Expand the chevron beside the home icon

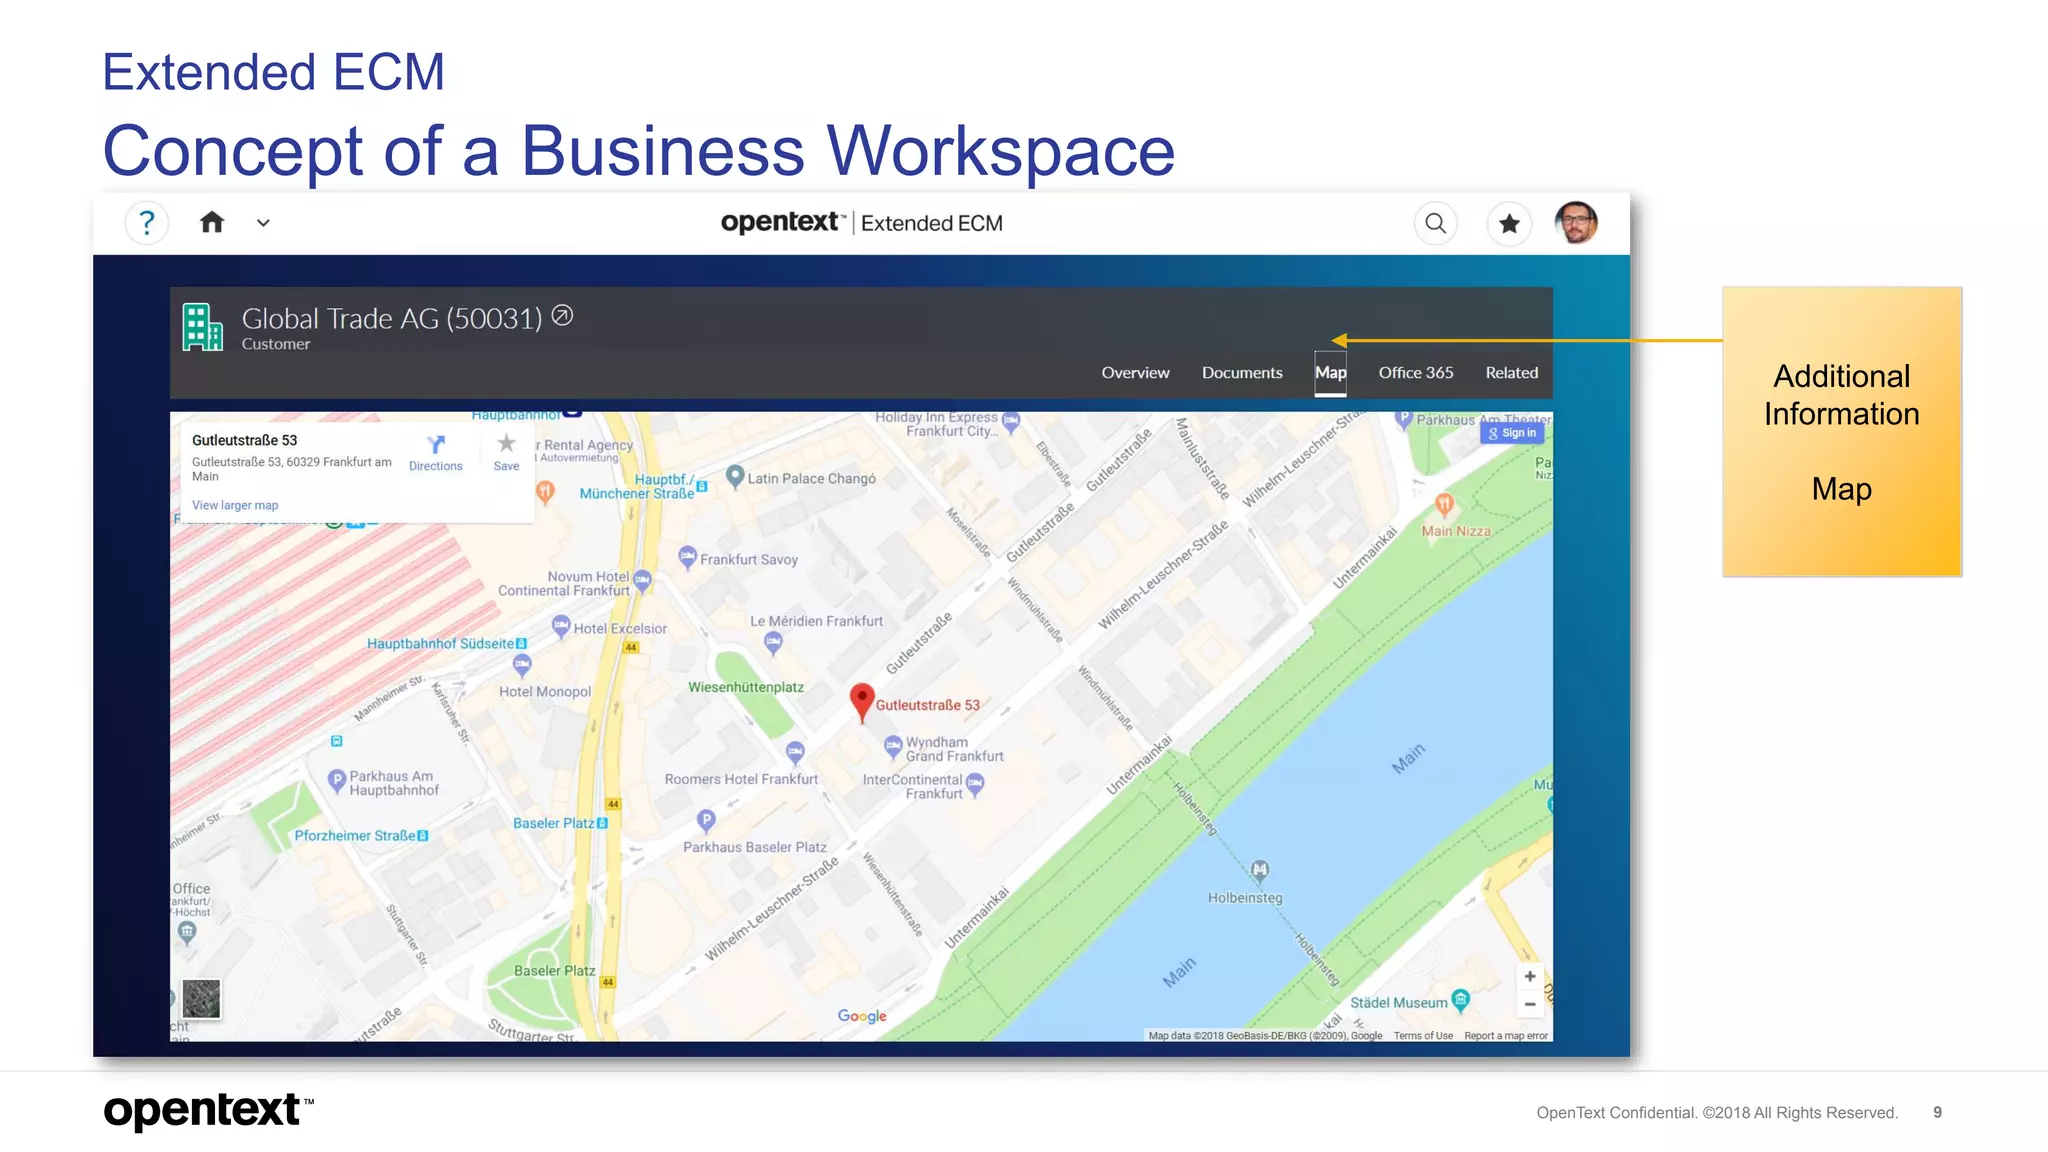coord(263,223)
